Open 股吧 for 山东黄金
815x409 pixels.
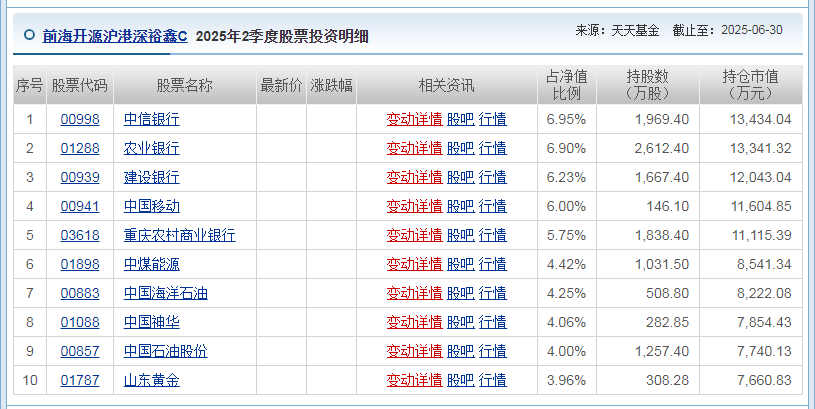(461, 380)
